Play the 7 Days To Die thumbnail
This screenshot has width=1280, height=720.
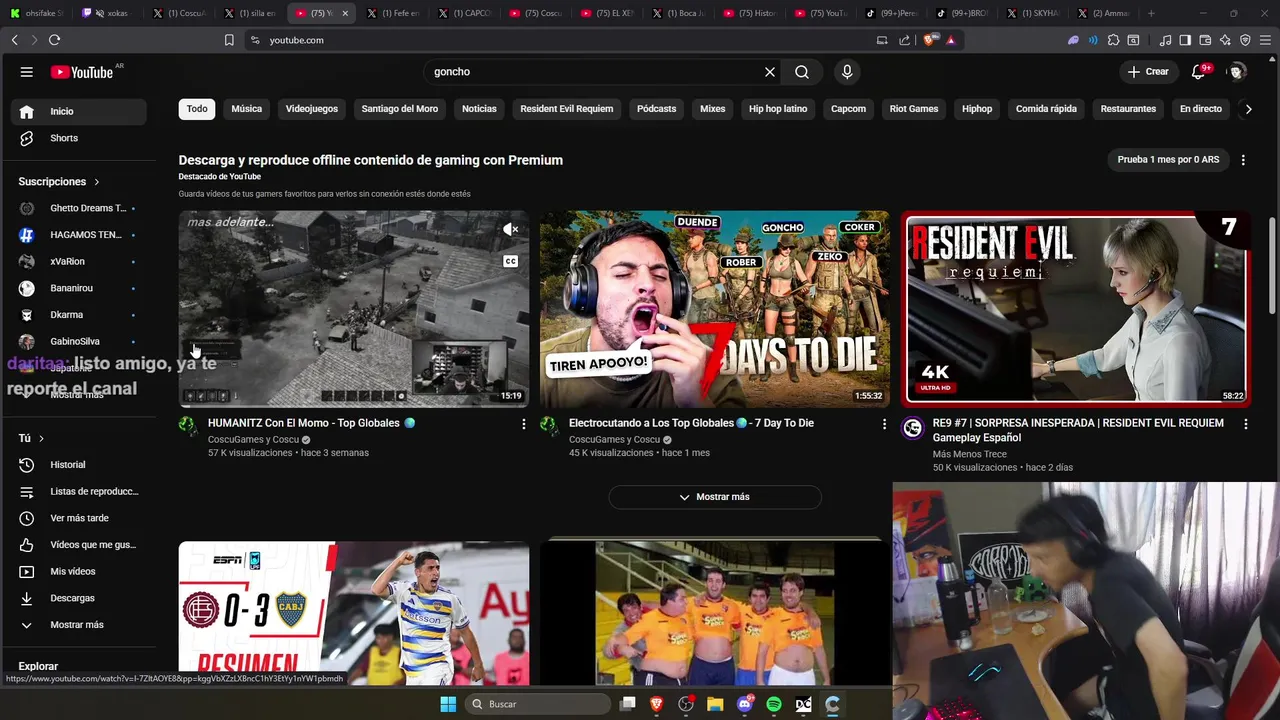pyautogui.click(x=714, y=308)
